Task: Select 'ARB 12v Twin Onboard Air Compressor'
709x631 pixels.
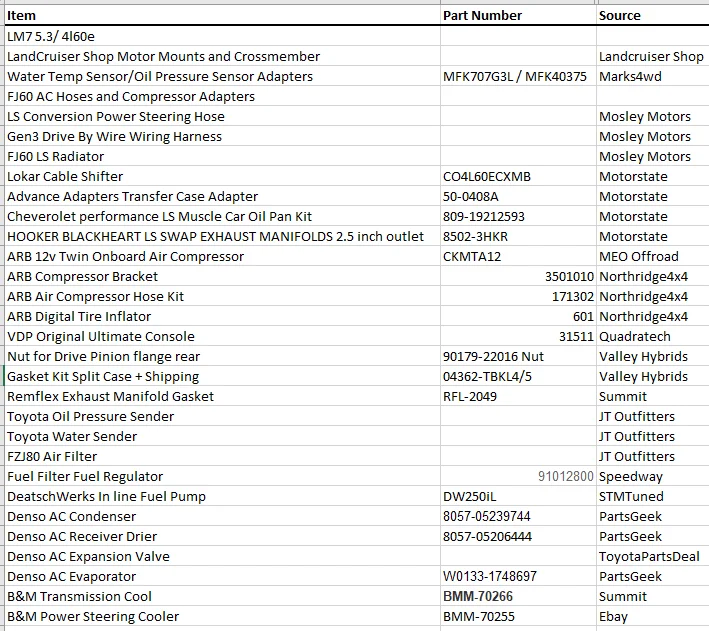Action: [222, 256]
